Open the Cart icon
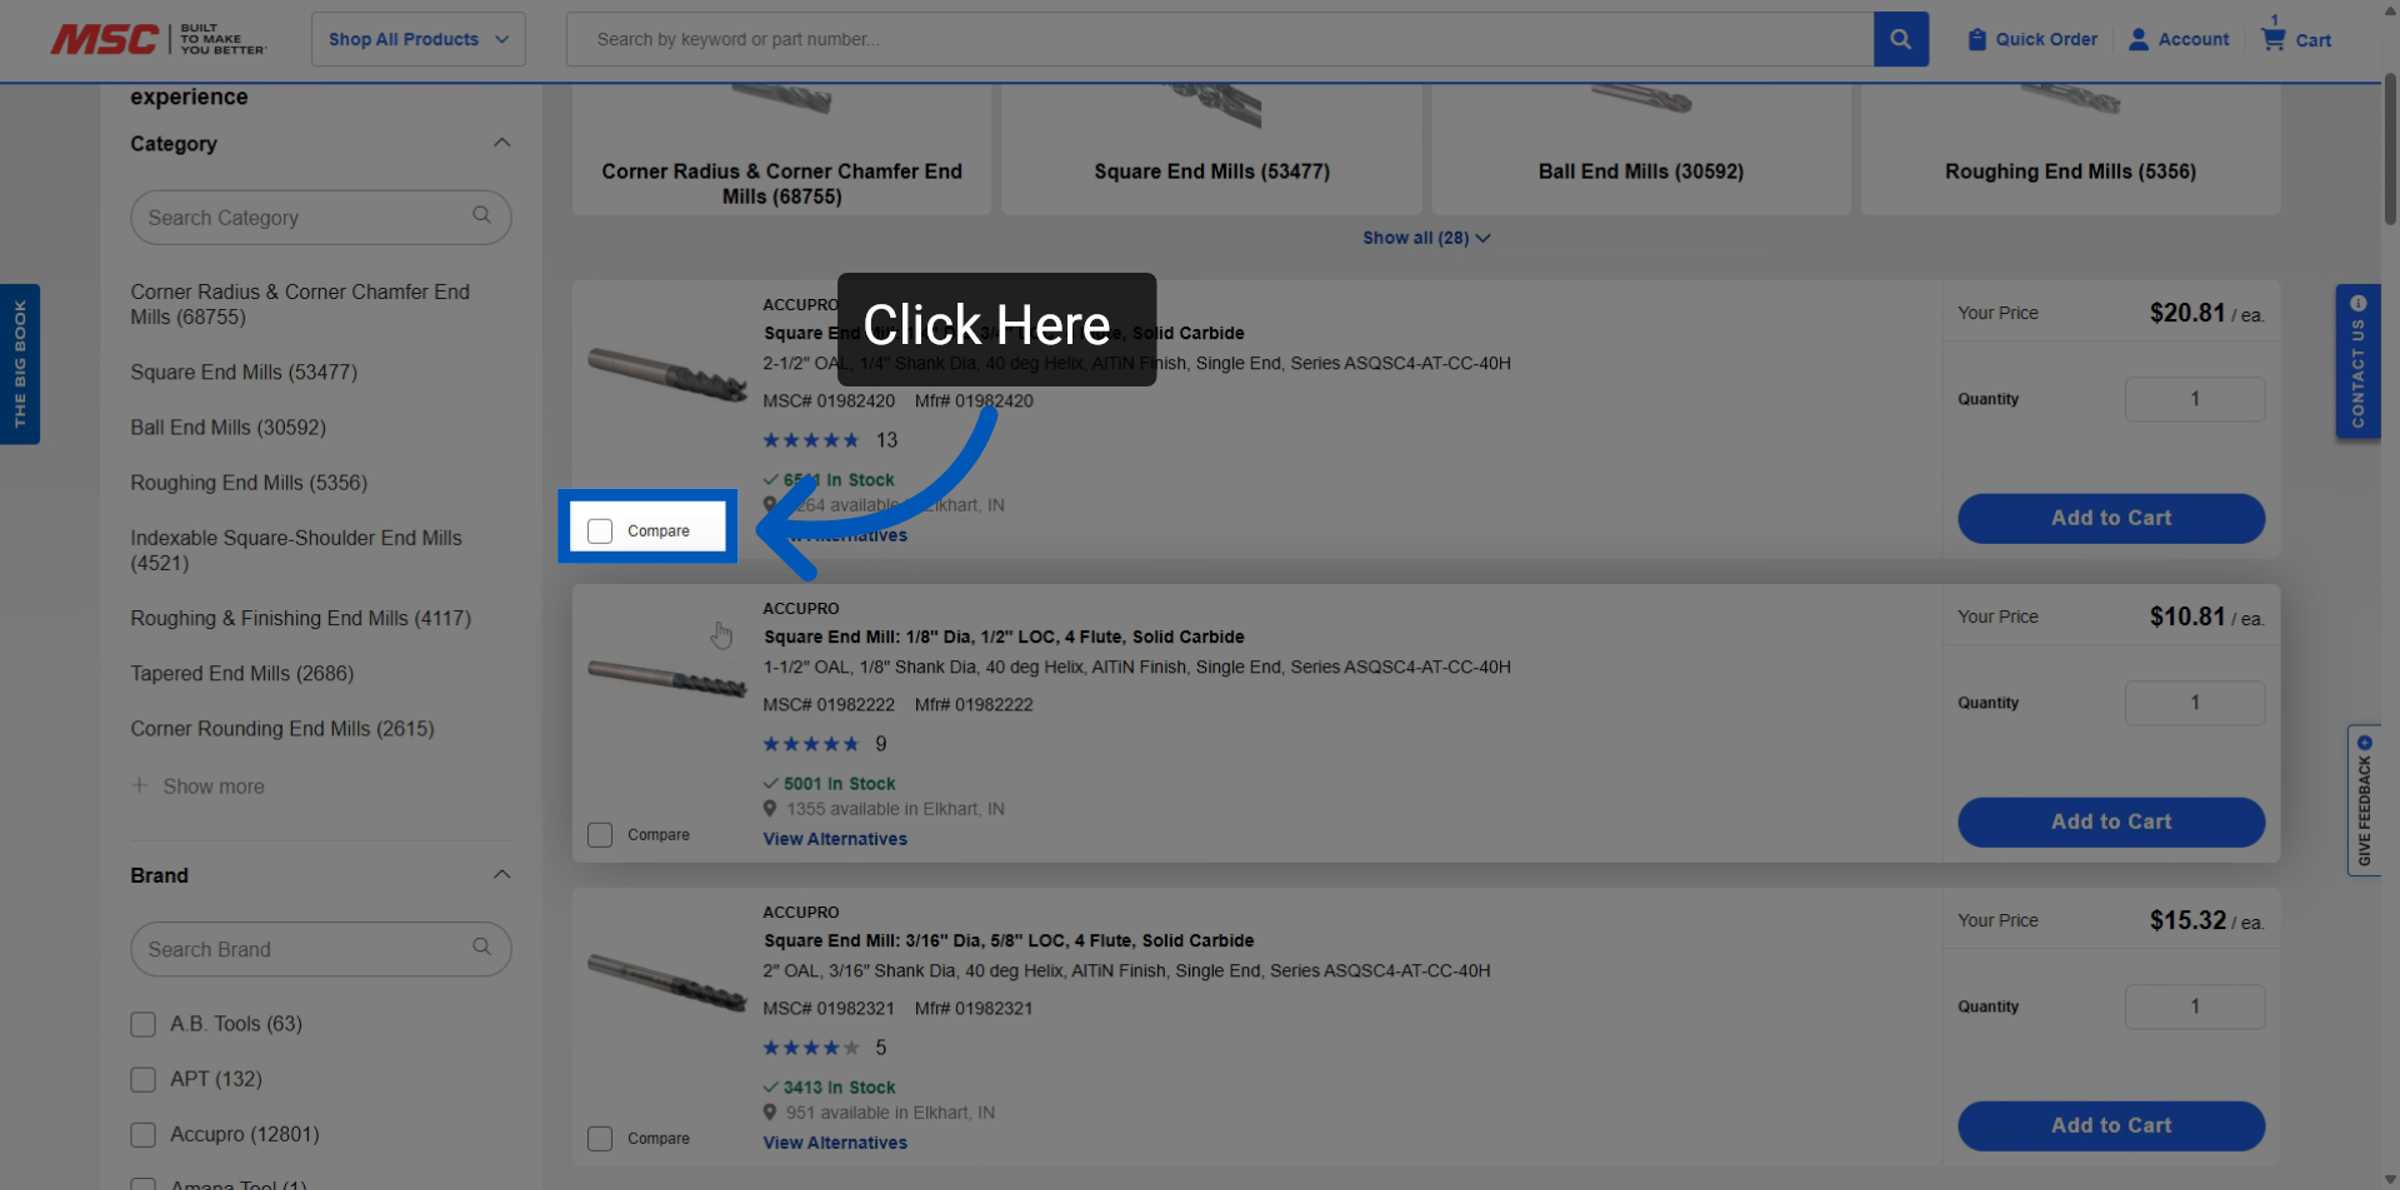Screen dimensions: 2400x1190 pos(2274,39)
